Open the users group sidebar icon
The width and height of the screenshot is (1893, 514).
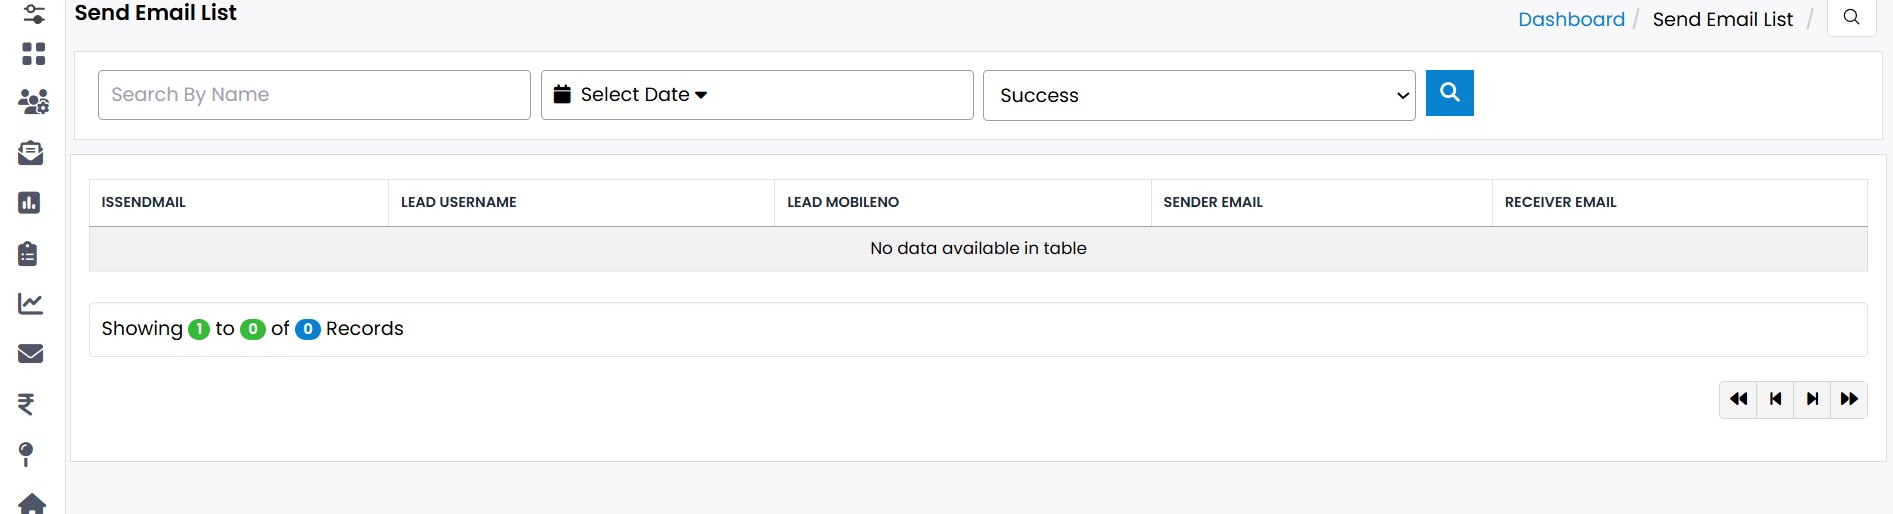[33, 102]
